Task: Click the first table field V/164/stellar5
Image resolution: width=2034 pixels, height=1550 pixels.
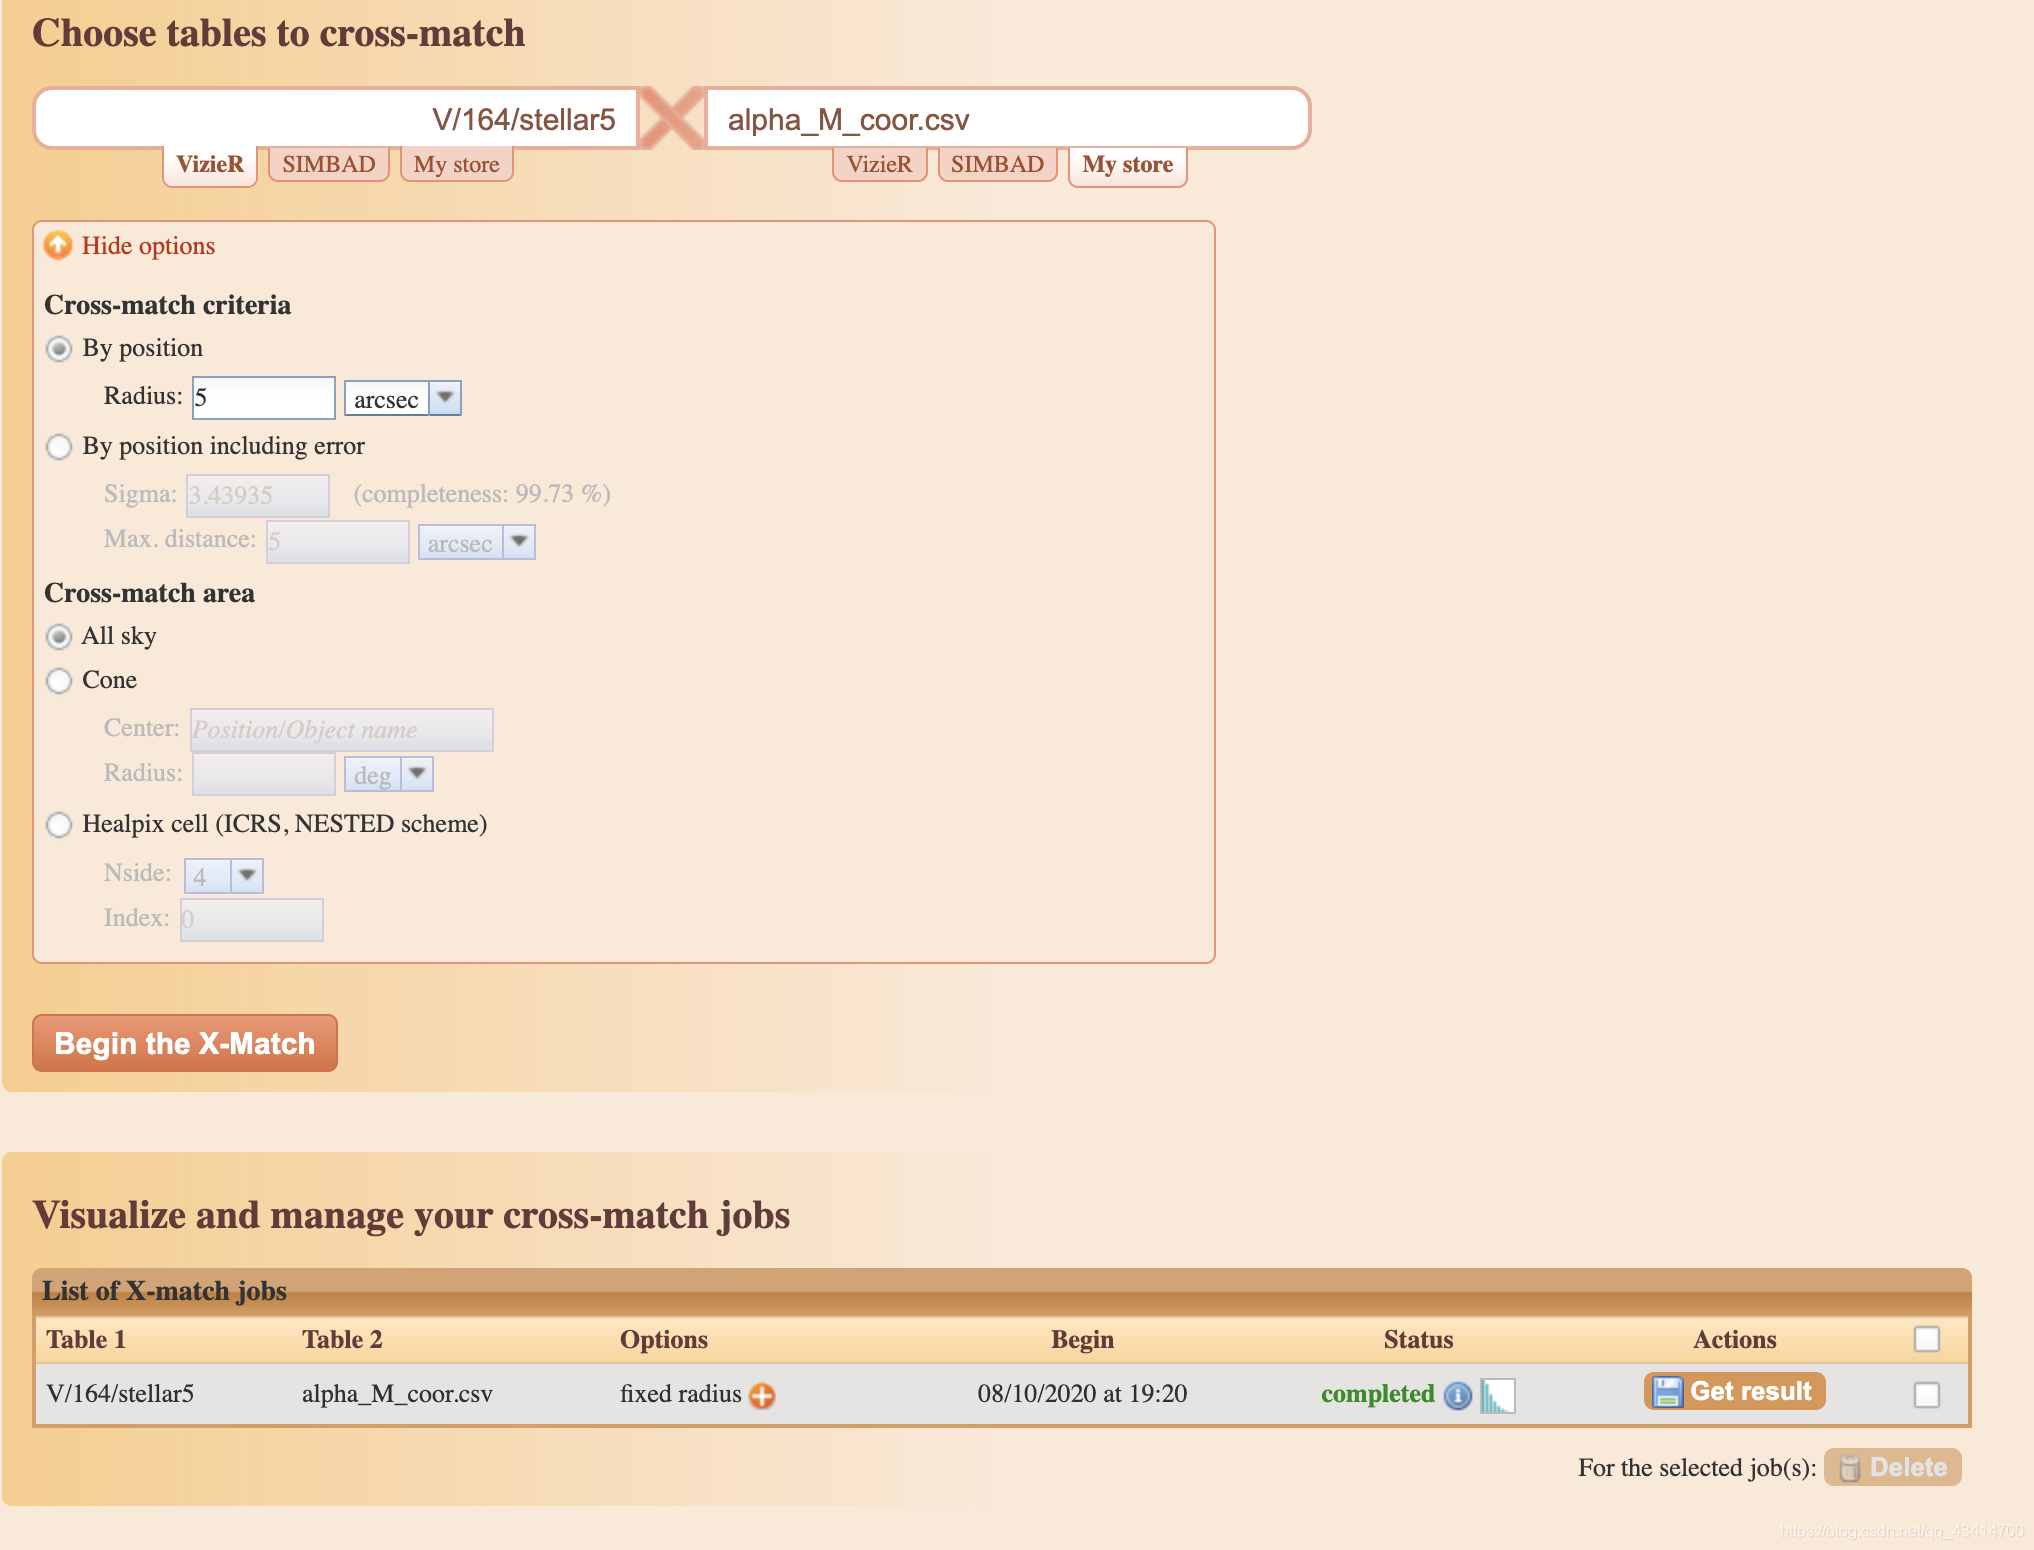Action: point(336,118)
